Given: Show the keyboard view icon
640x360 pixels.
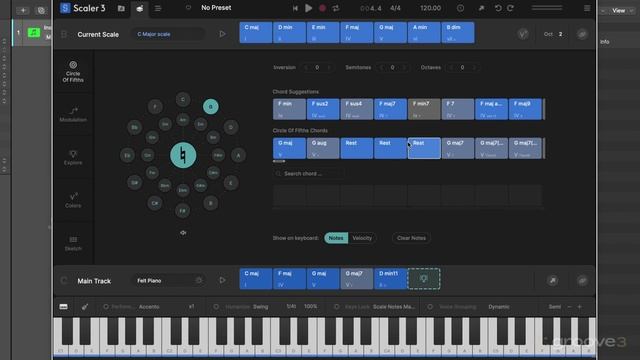Looking at the screenshot, I should point(63,307).
